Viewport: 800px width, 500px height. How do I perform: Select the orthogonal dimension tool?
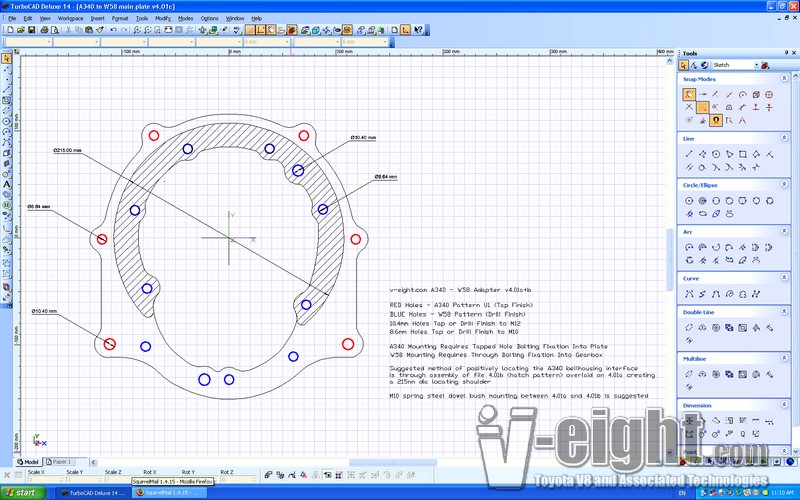coord(689,420)
